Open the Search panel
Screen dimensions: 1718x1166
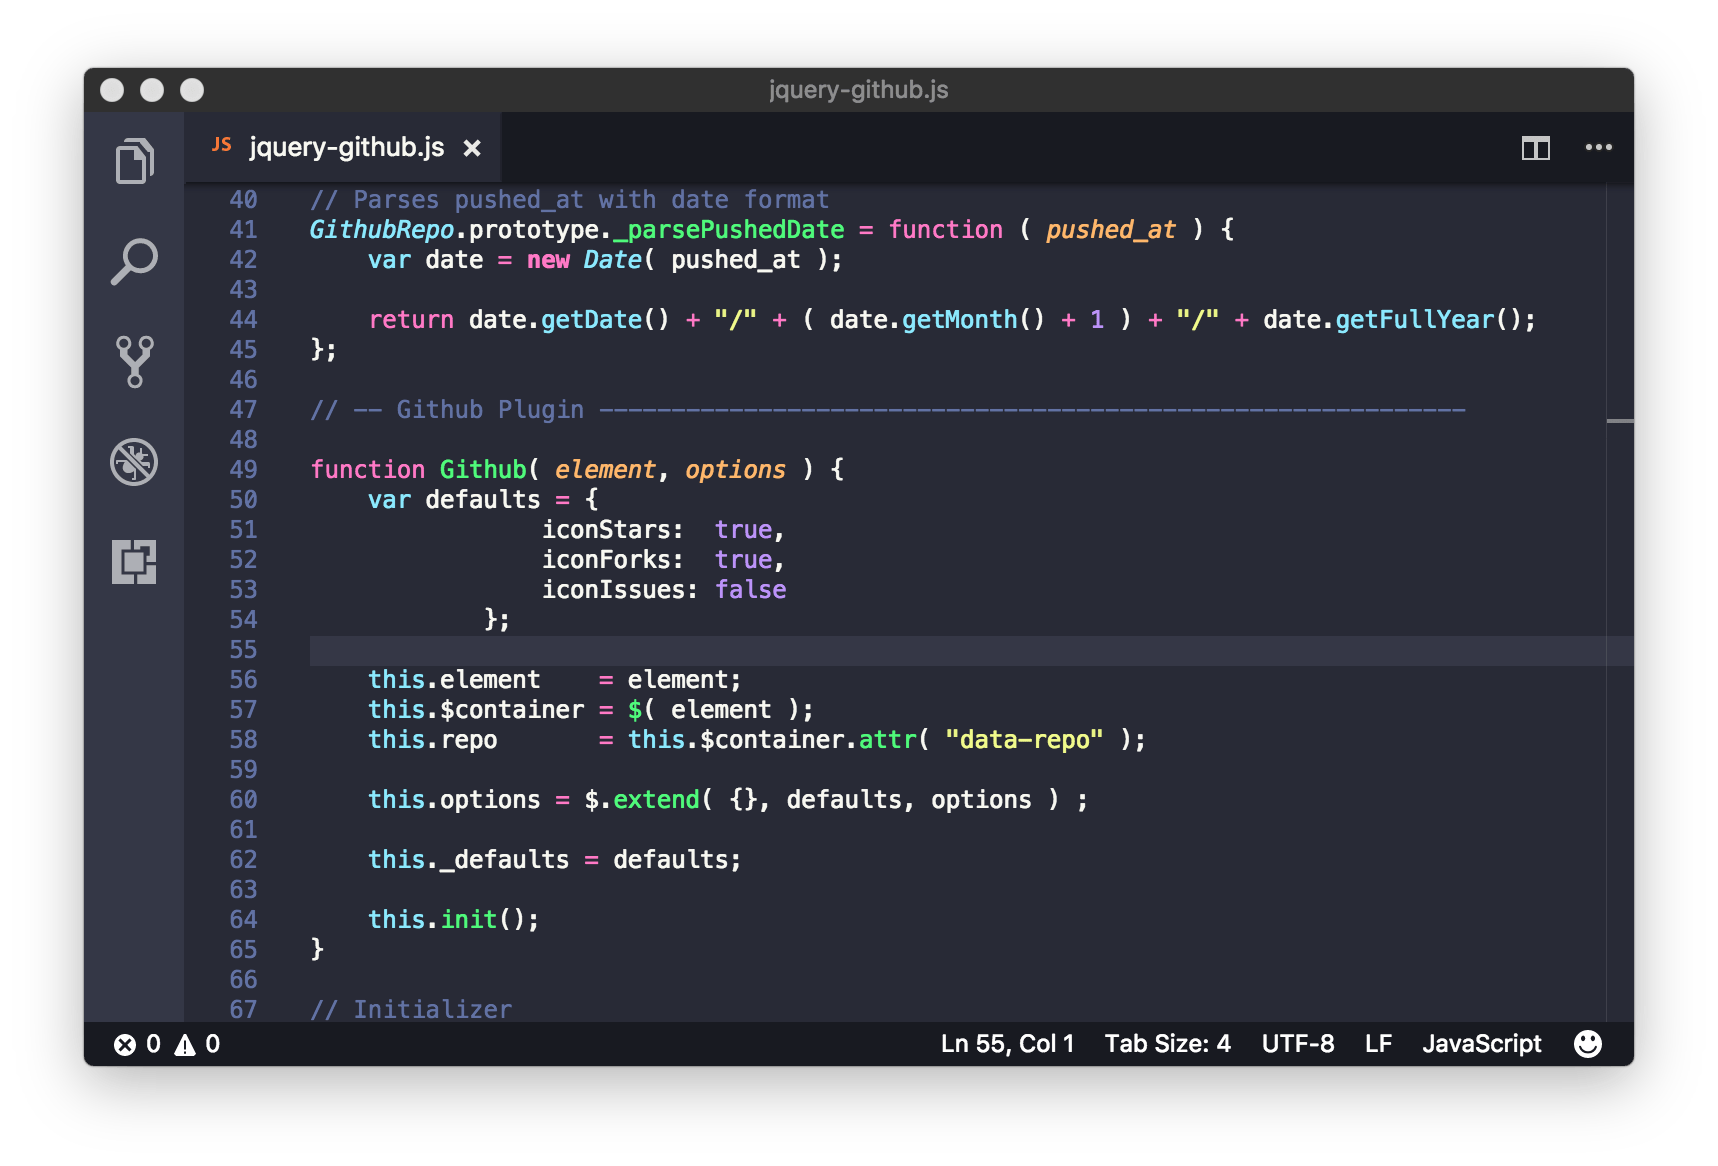point(136,260)
